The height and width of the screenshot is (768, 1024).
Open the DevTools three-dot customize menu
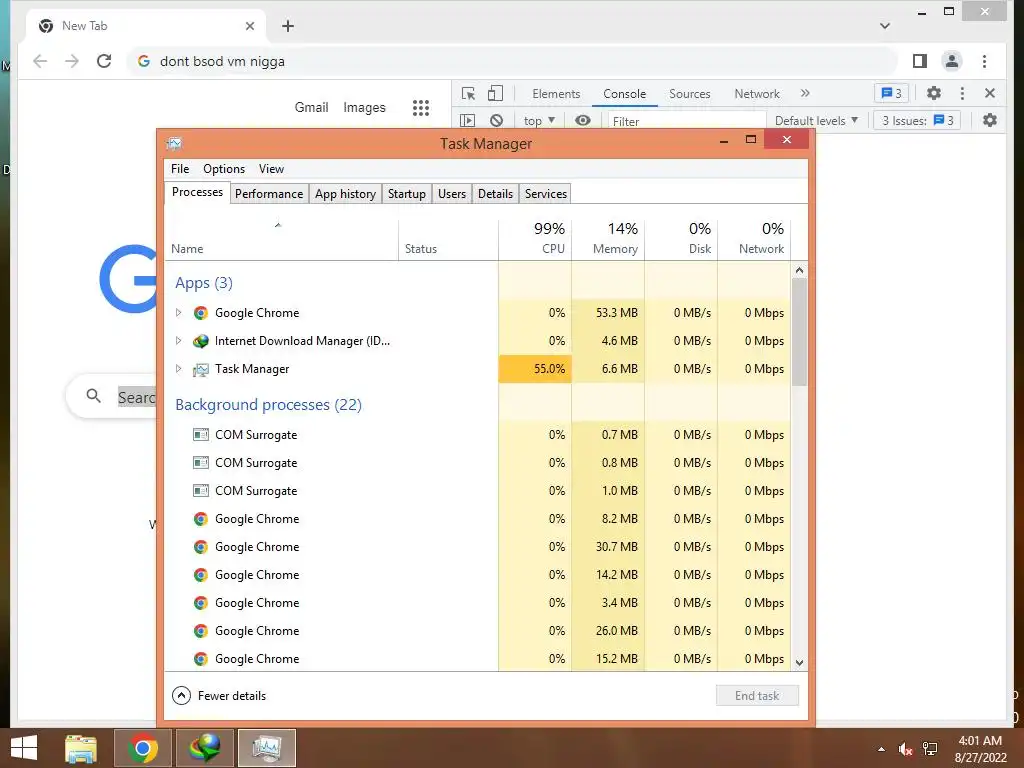point(962,93)
